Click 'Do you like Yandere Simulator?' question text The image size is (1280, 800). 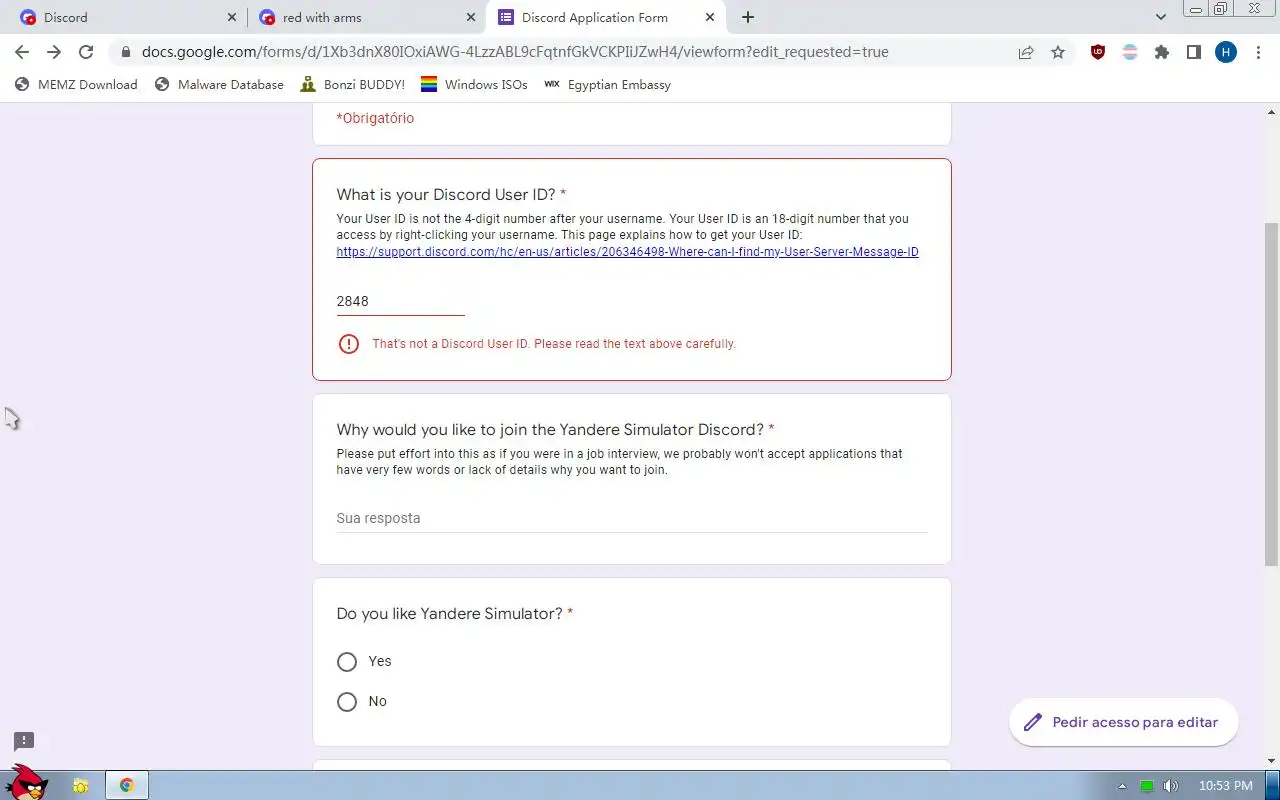tap(449, 613)
